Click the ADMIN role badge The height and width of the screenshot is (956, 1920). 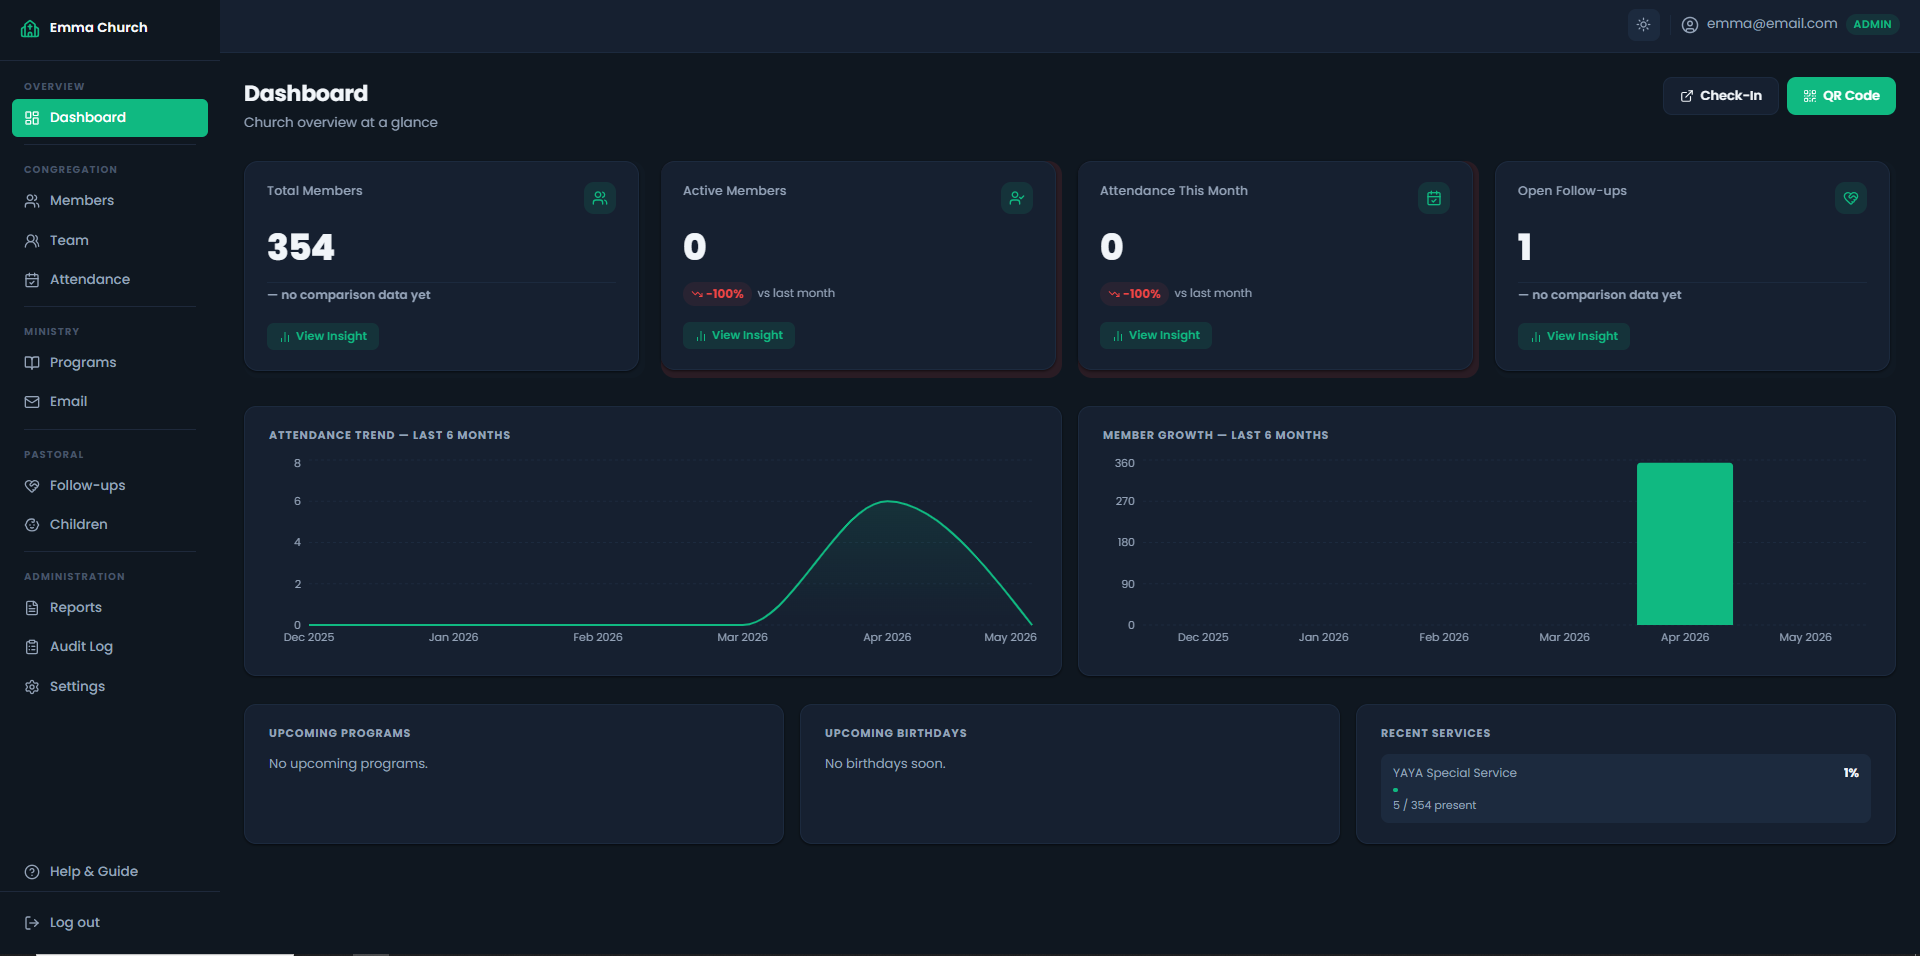pyautogui.click(x=1872, y=25)
